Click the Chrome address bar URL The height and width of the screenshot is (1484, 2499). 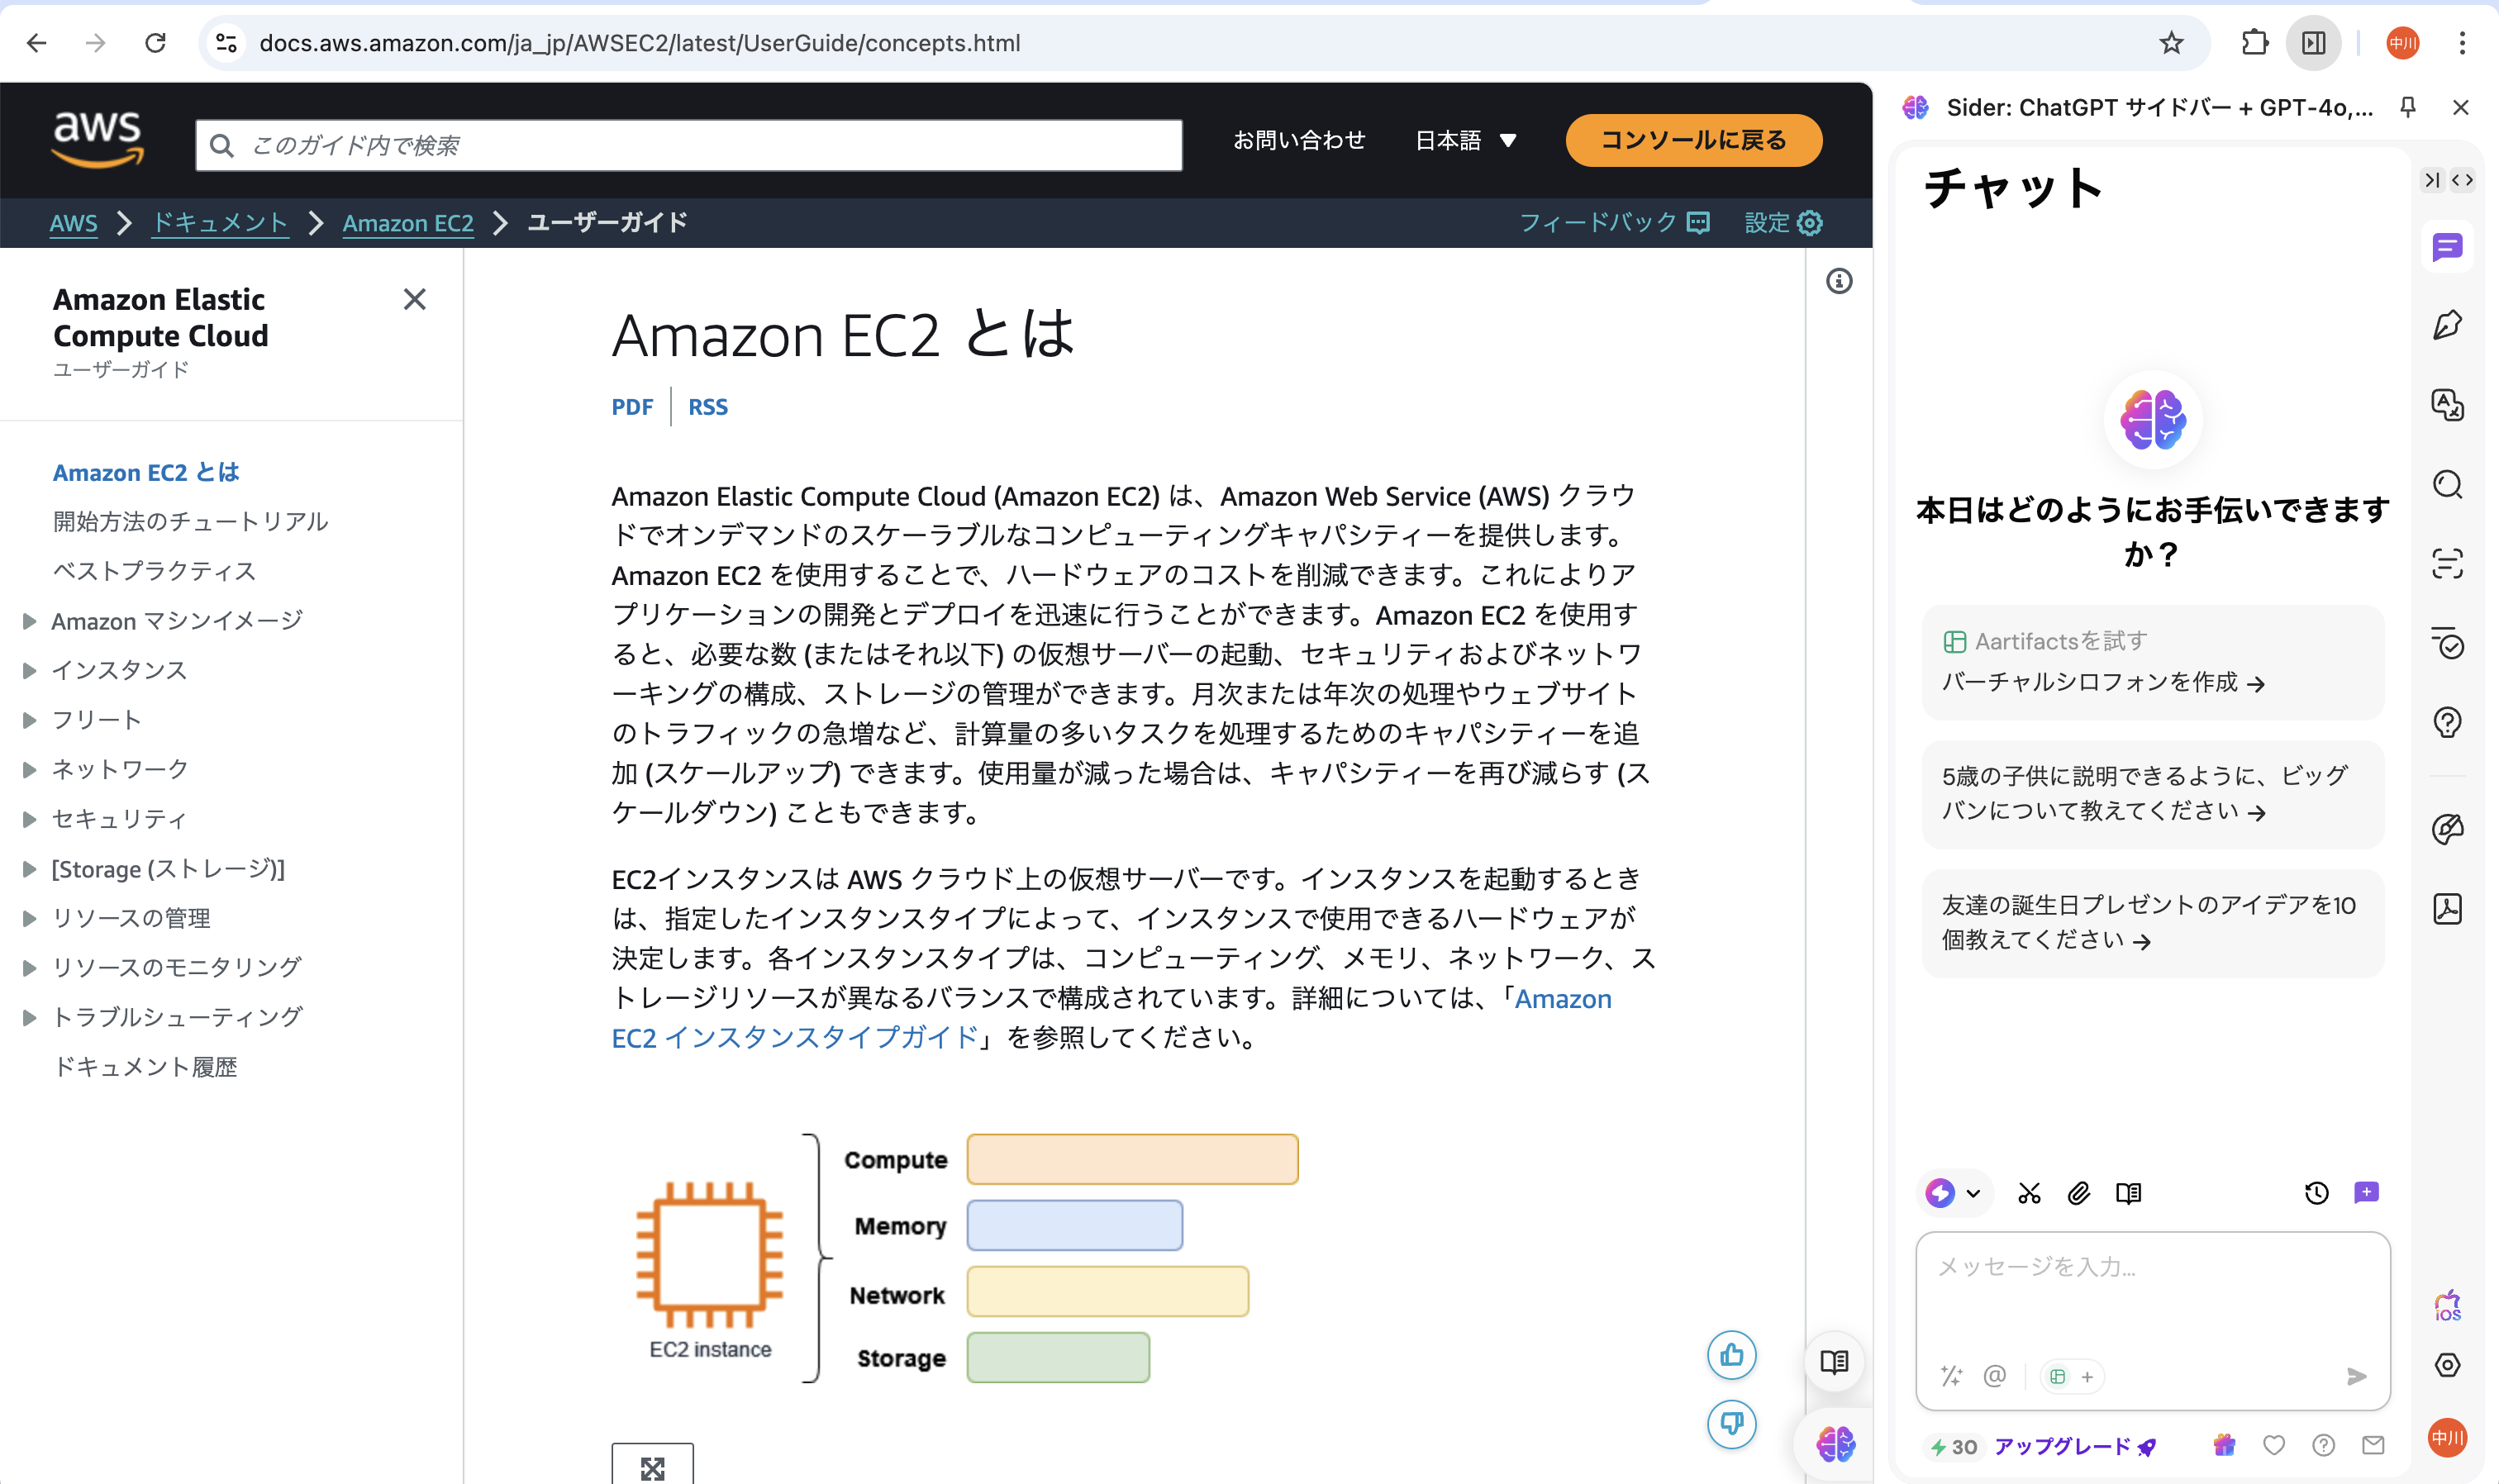tap(640, 43)
